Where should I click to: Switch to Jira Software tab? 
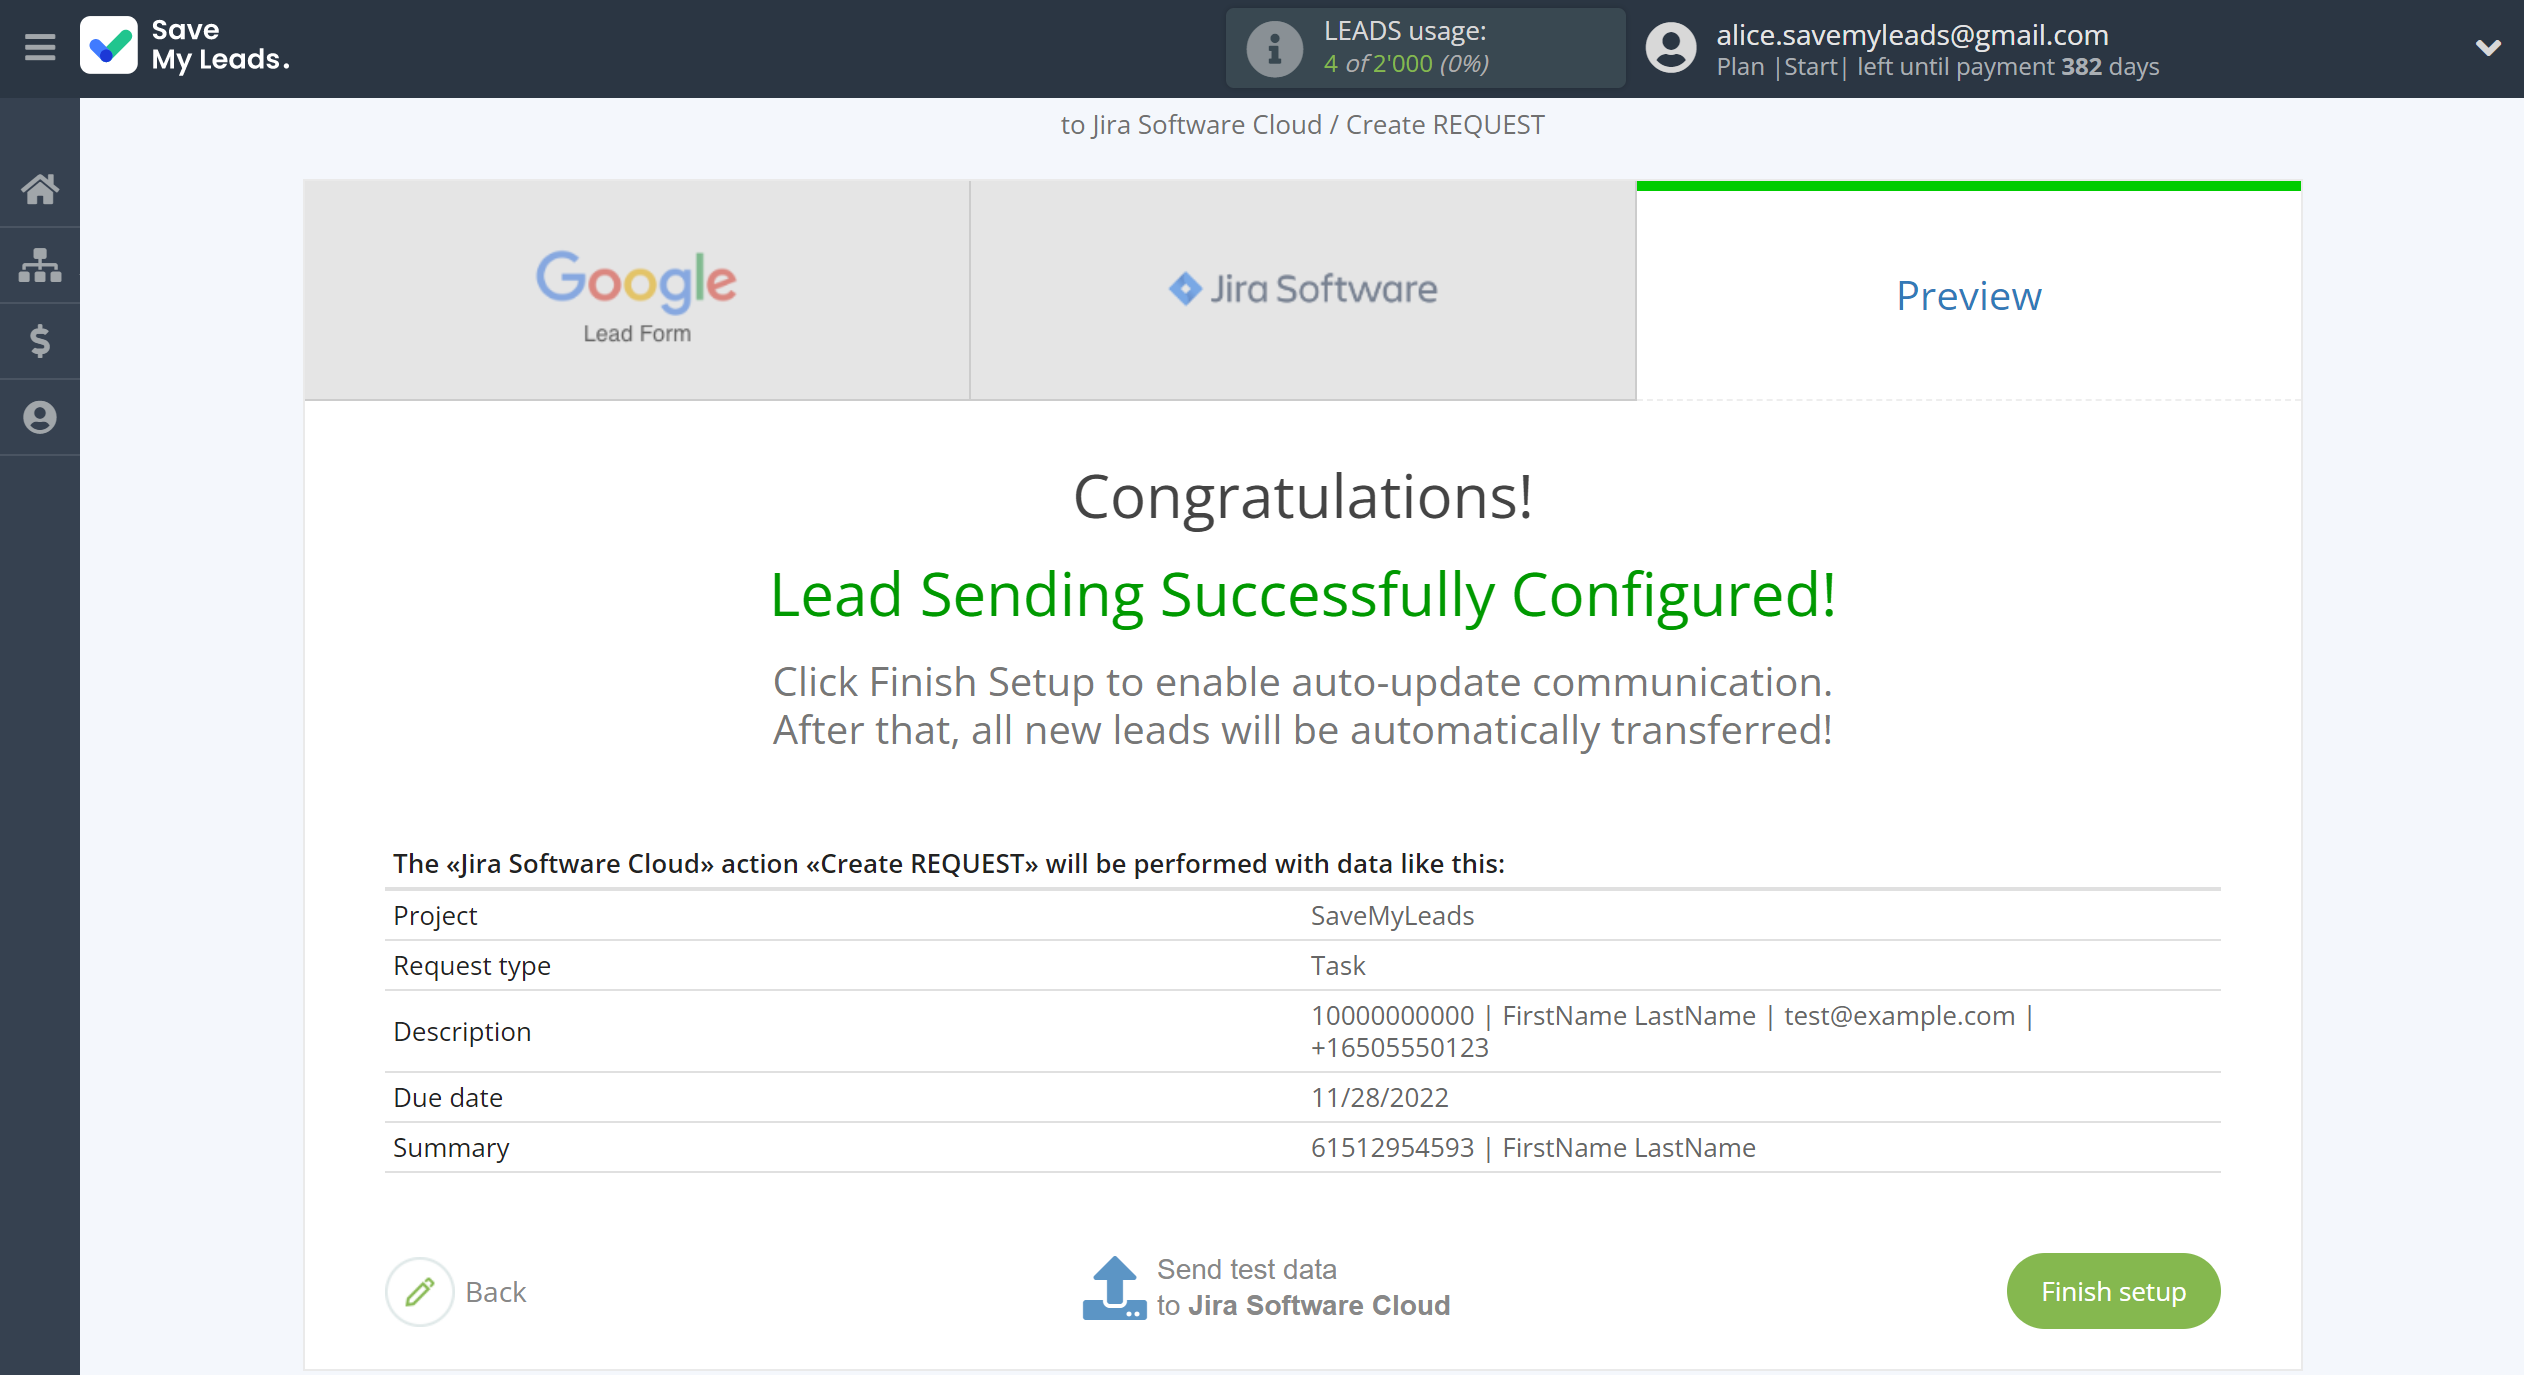1303,290
